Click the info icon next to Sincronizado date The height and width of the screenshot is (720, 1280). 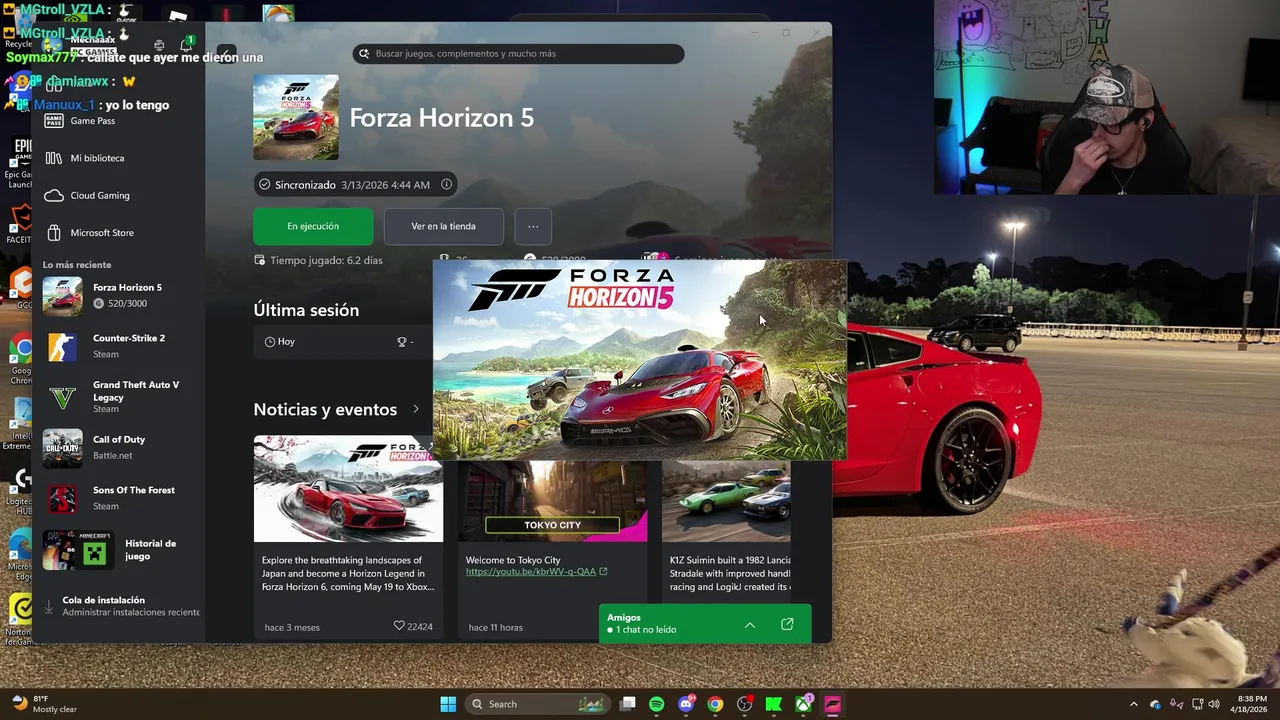click(447, 184)
